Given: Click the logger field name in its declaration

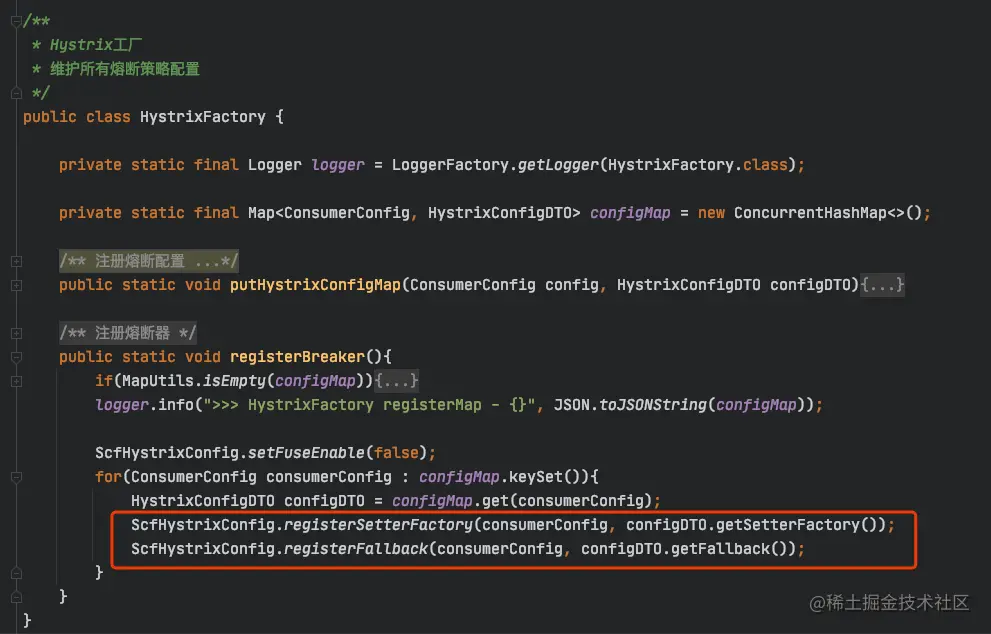Looking at the screenshot, I should click(x=338, y=165).
